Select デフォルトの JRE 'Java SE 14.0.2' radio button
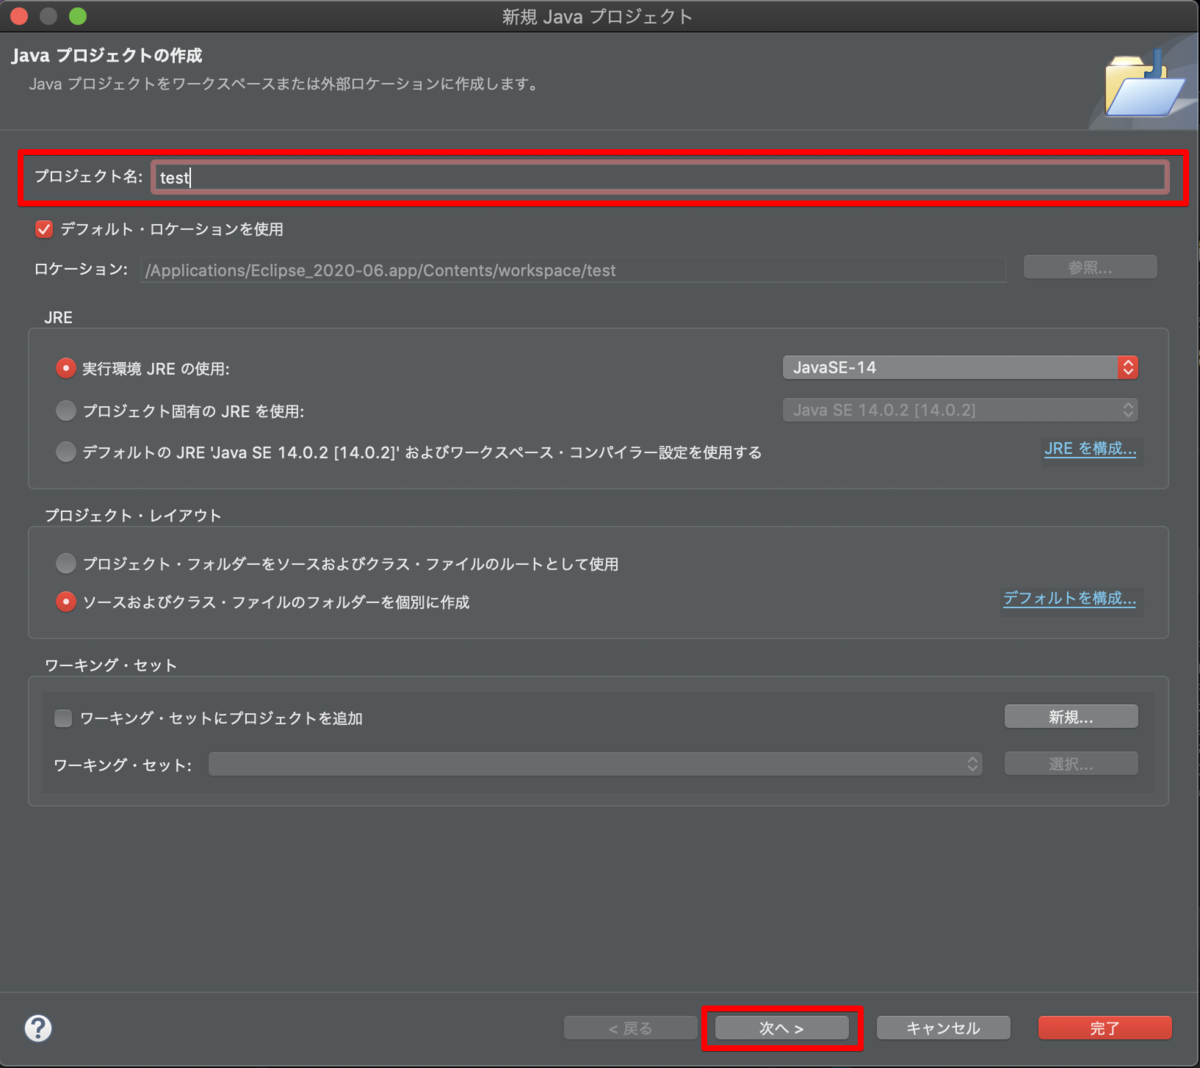The width and height of the screenshot is (1200, 1068). pos(66,452)
